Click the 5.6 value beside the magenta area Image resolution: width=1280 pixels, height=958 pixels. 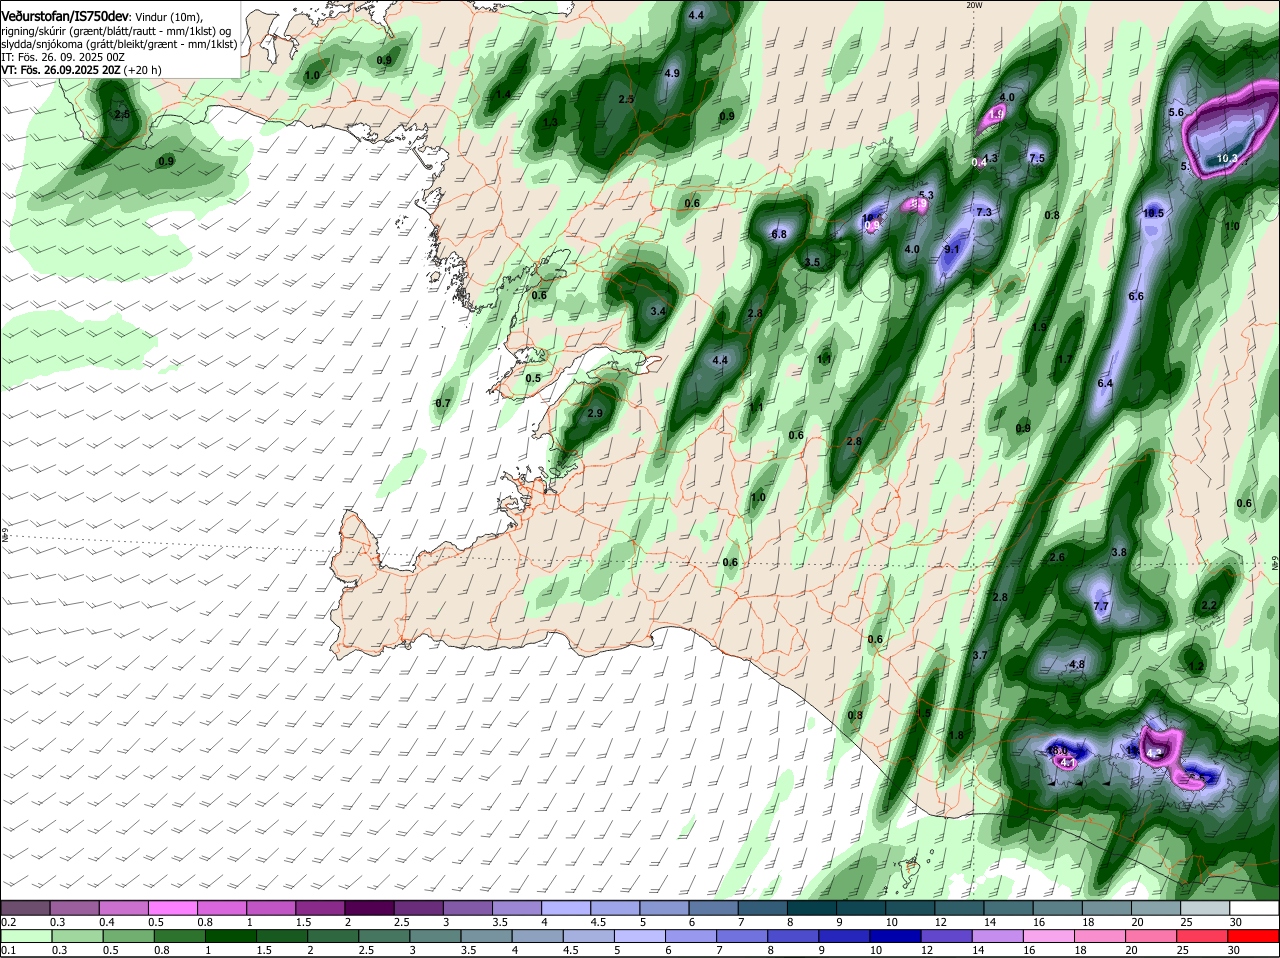(x=1176, y=113)
